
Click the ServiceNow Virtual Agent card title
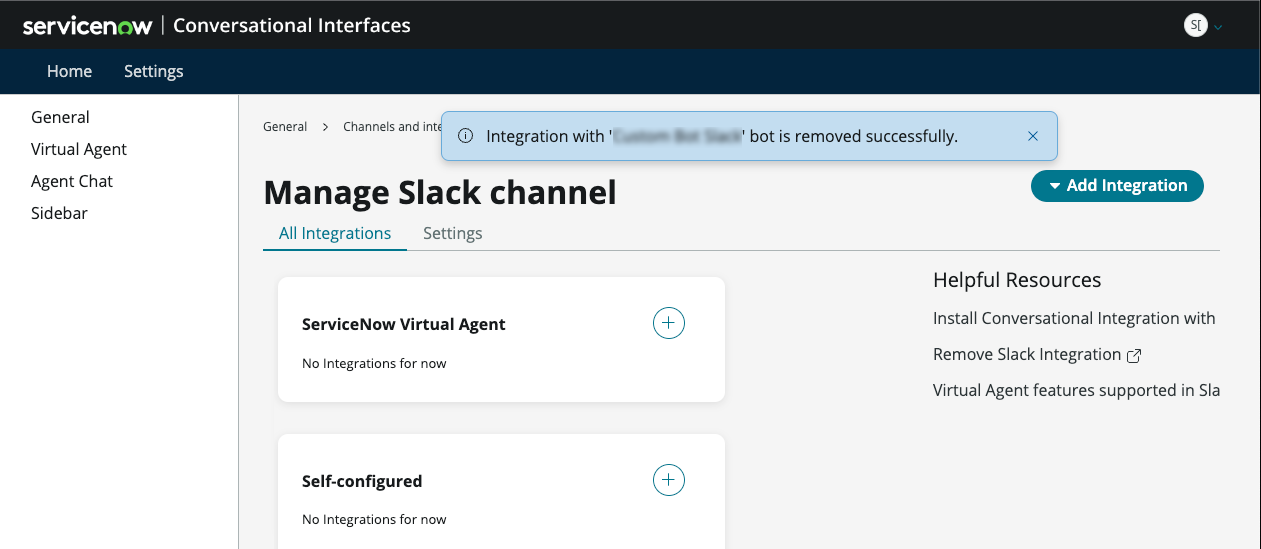tap(404, 324)
